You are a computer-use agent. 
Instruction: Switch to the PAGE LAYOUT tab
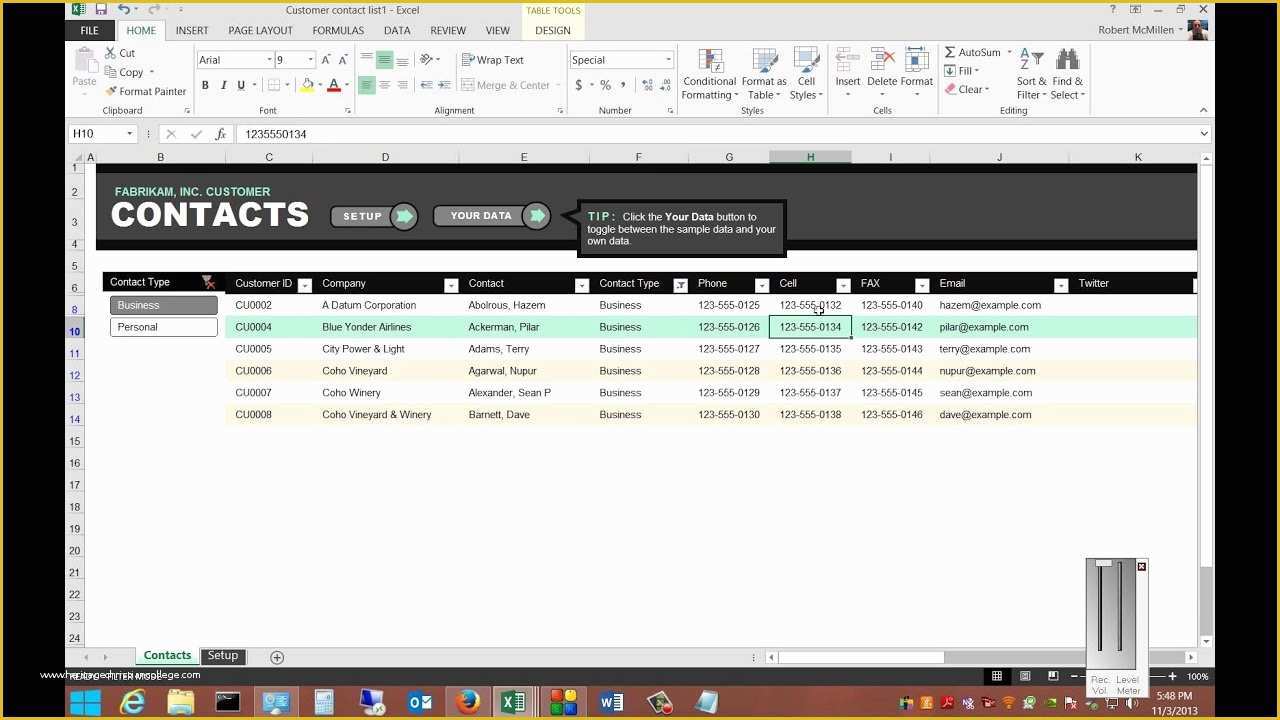point(261,31)
